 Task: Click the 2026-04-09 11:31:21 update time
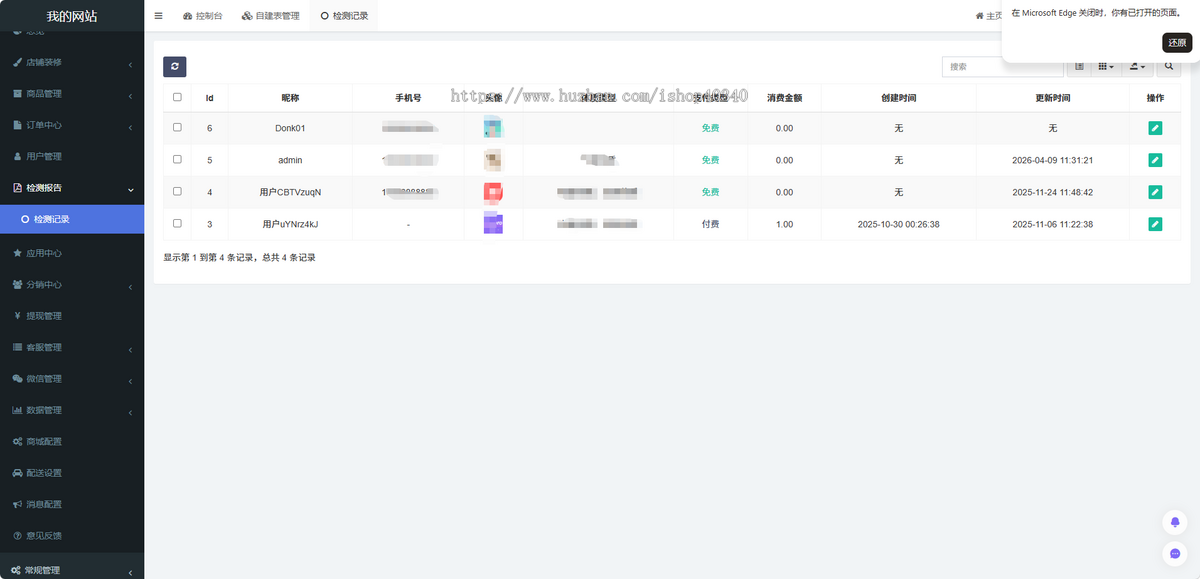pyautogui.click(x=1053, y=160)
